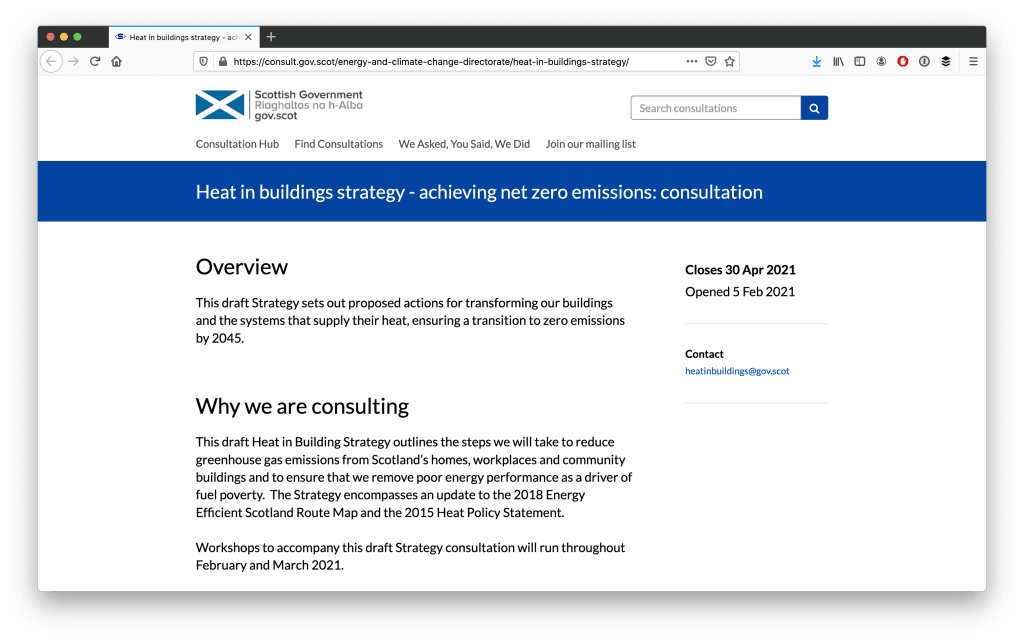This screenshot has height=641, width=1024.
Task: Click the stacked layers extension icon
Action: click(x=946, y=61)
